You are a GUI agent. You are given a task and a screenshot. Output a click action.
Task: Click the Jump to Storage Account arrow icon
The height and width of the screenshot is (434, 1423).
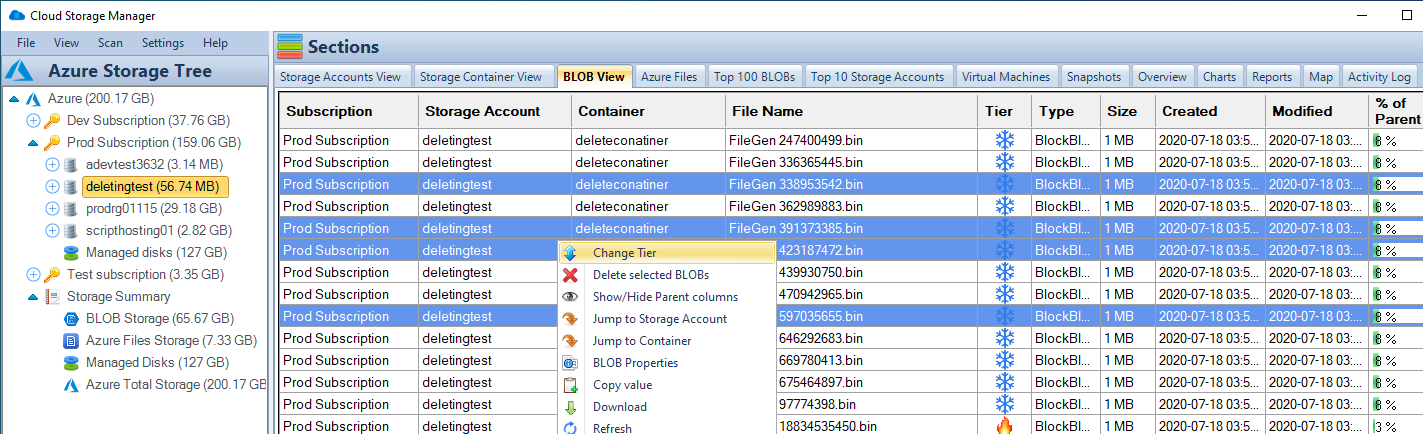(570, 319)
